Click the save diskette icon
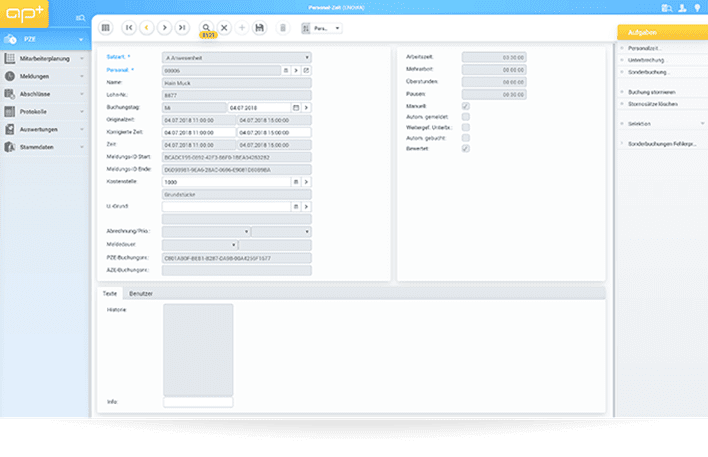 [x=260, y=28]
